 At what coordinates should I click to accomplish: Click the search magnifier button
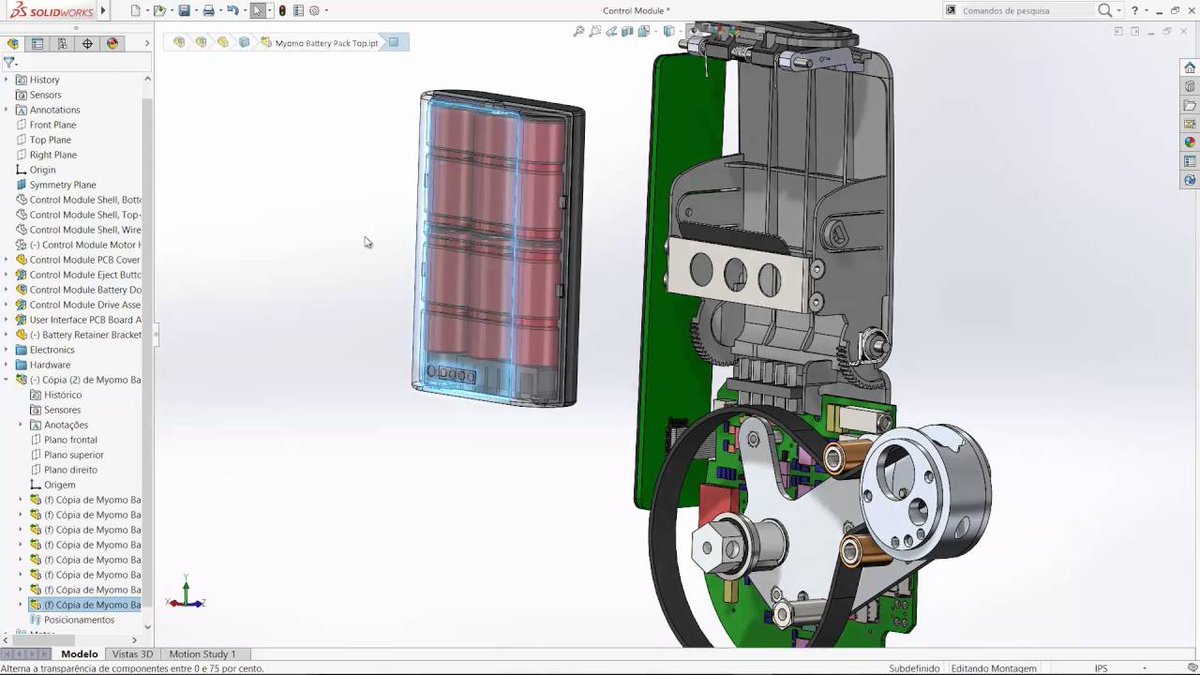[x=1104, y=10]
